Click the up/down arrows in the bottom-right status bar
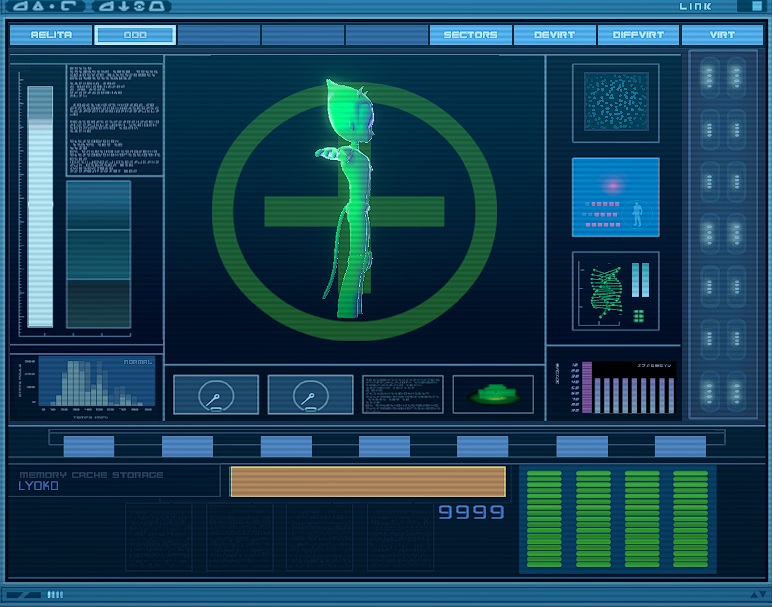Image resolution: width=772 pixels, height=607 pixels. point(758,595)
